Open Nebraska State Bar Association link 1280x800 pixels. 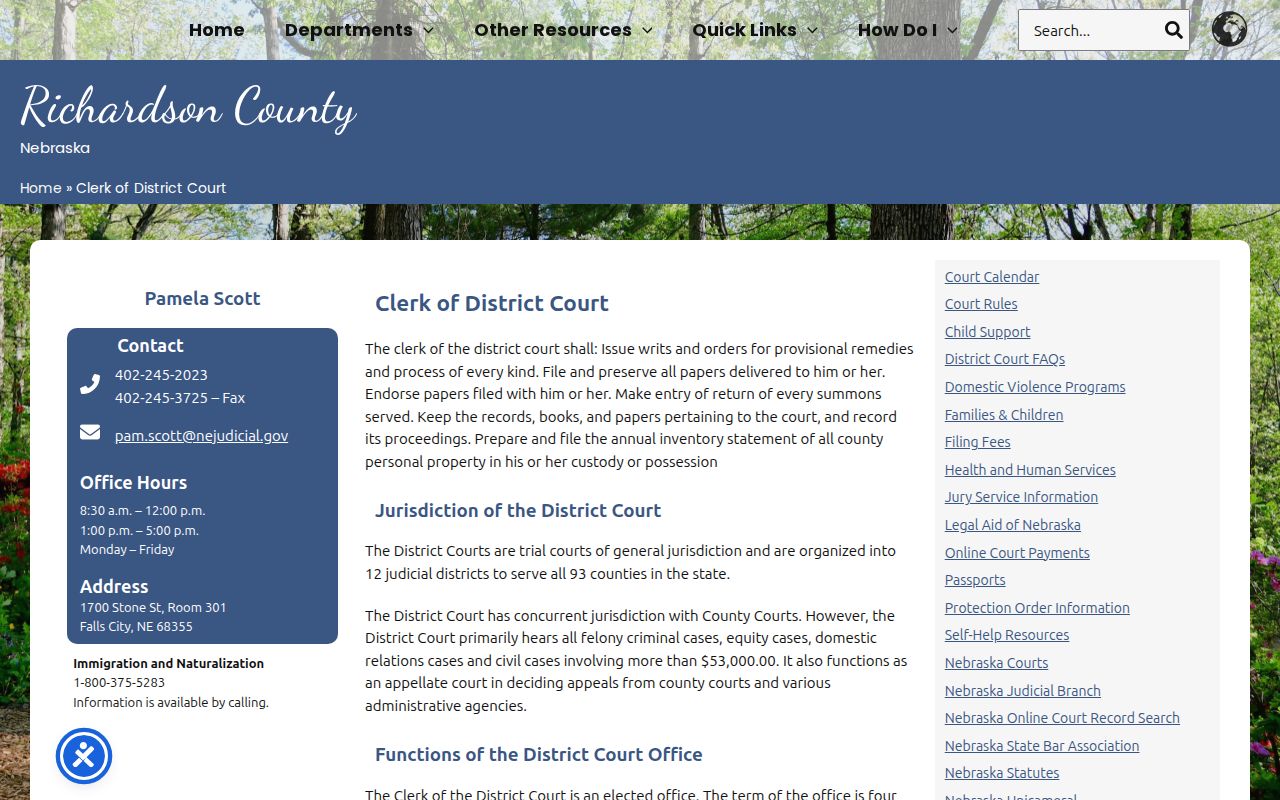point(1042,746)
